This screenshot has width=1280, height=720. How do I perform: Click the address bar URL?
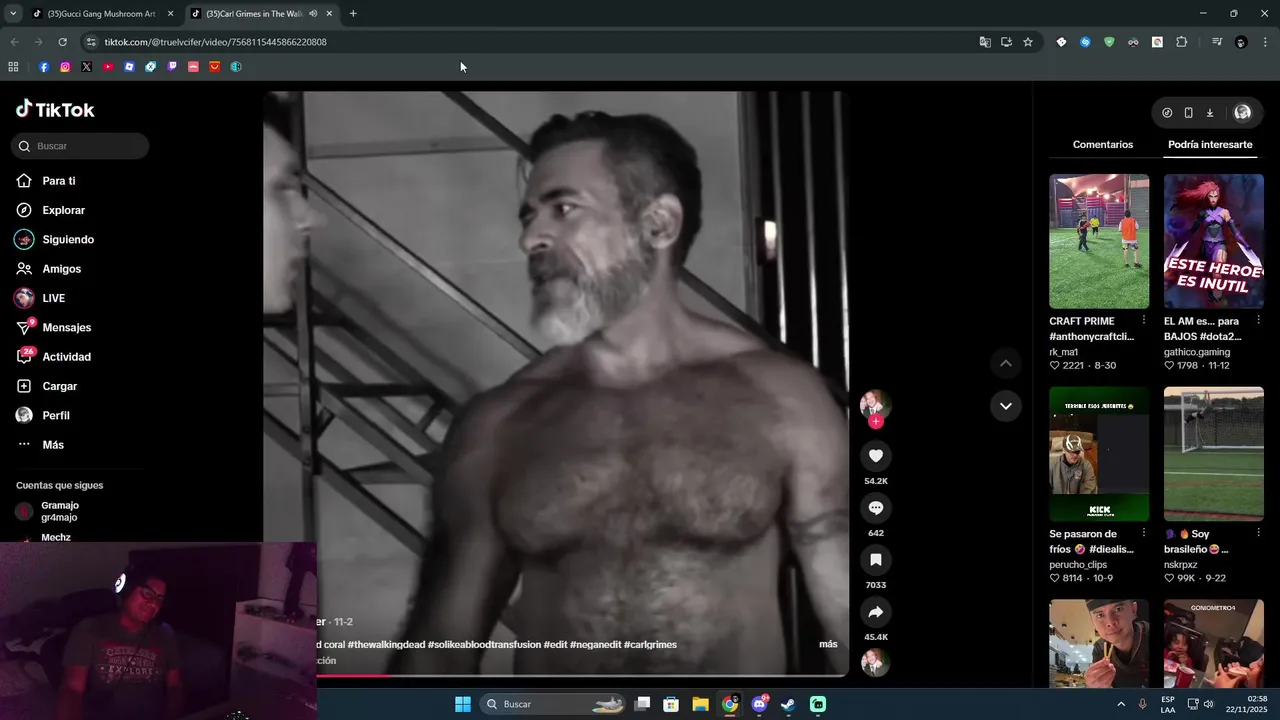(215, 42)
